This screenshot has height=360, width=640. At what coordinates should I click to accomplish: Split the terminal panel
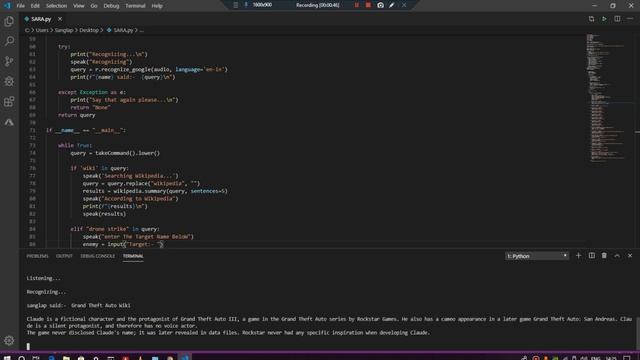click(591, 256)
